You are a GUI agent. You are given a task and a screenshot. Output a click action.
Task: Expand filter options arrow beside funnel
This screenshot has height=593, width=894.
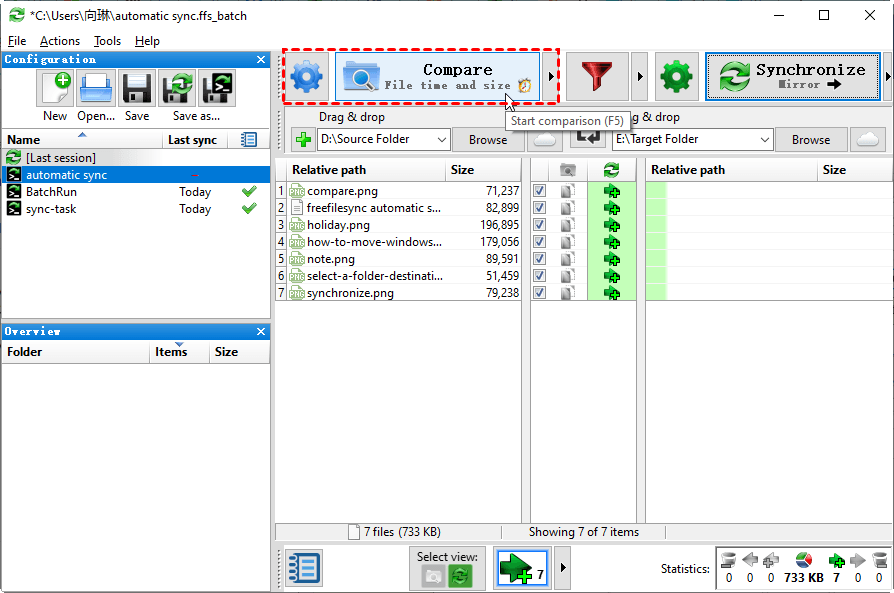pyautogui.click(x=640, y=76)
